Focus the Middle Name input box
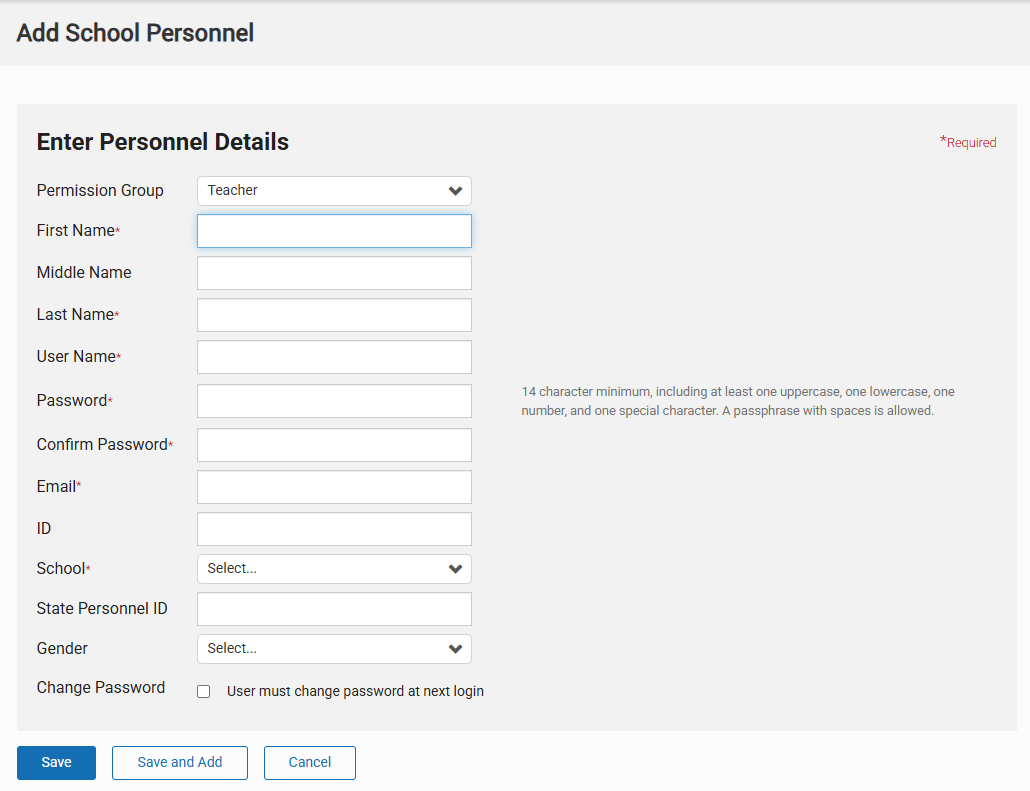 (x=333, y=273)
